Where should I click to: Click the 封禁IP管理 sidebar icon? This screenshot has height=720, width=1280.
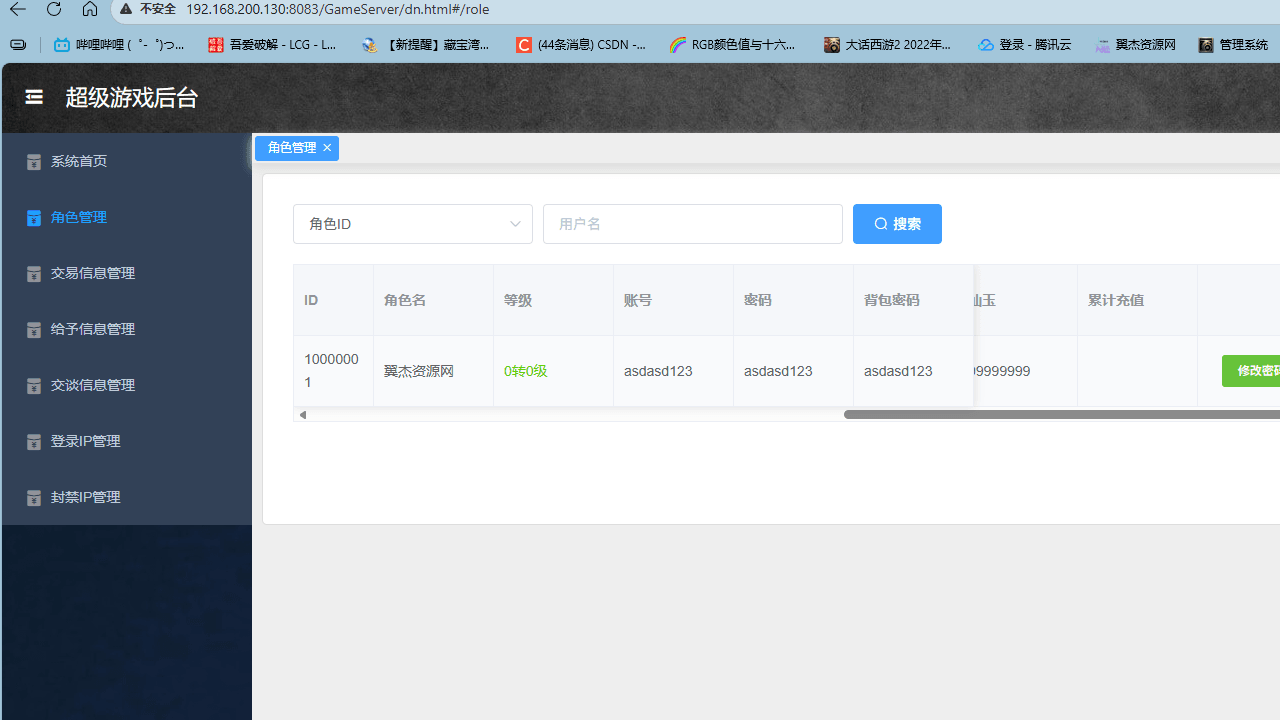[33, 497]
